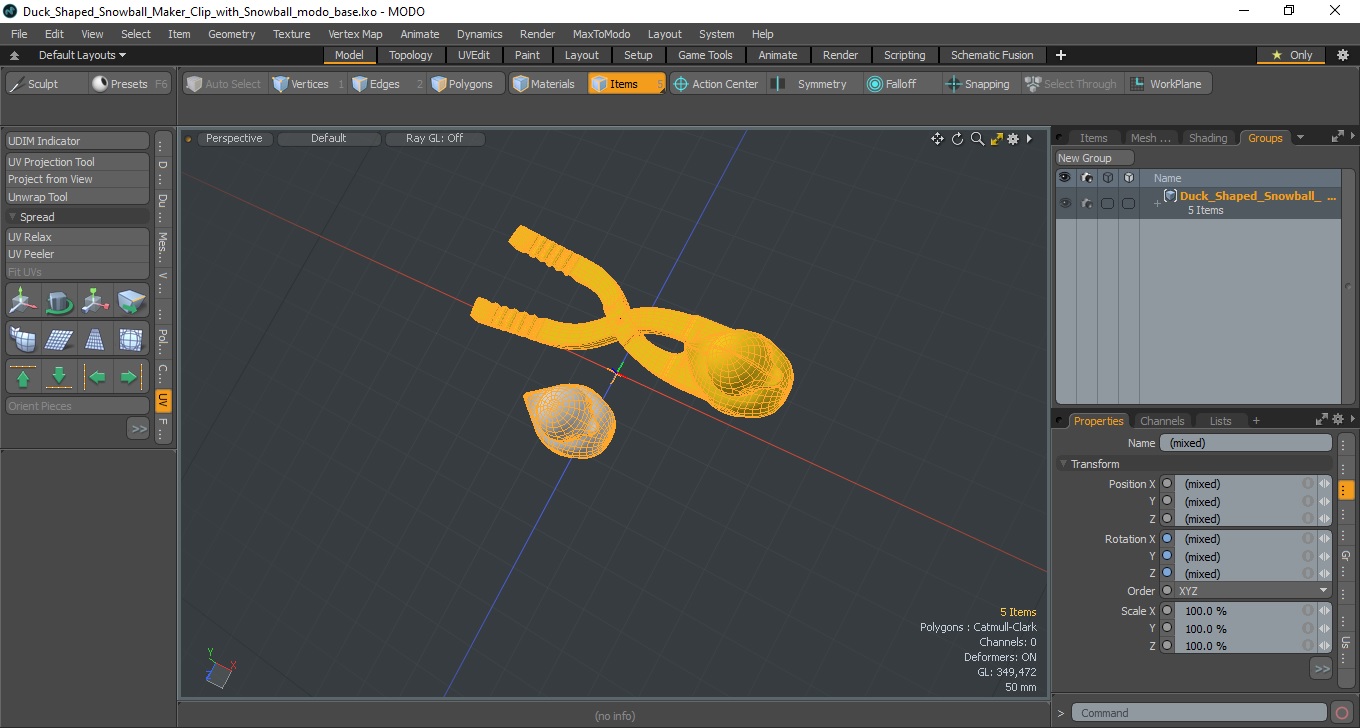
Task: Switch to the Topology layout tab
Action: click(411, 55)
